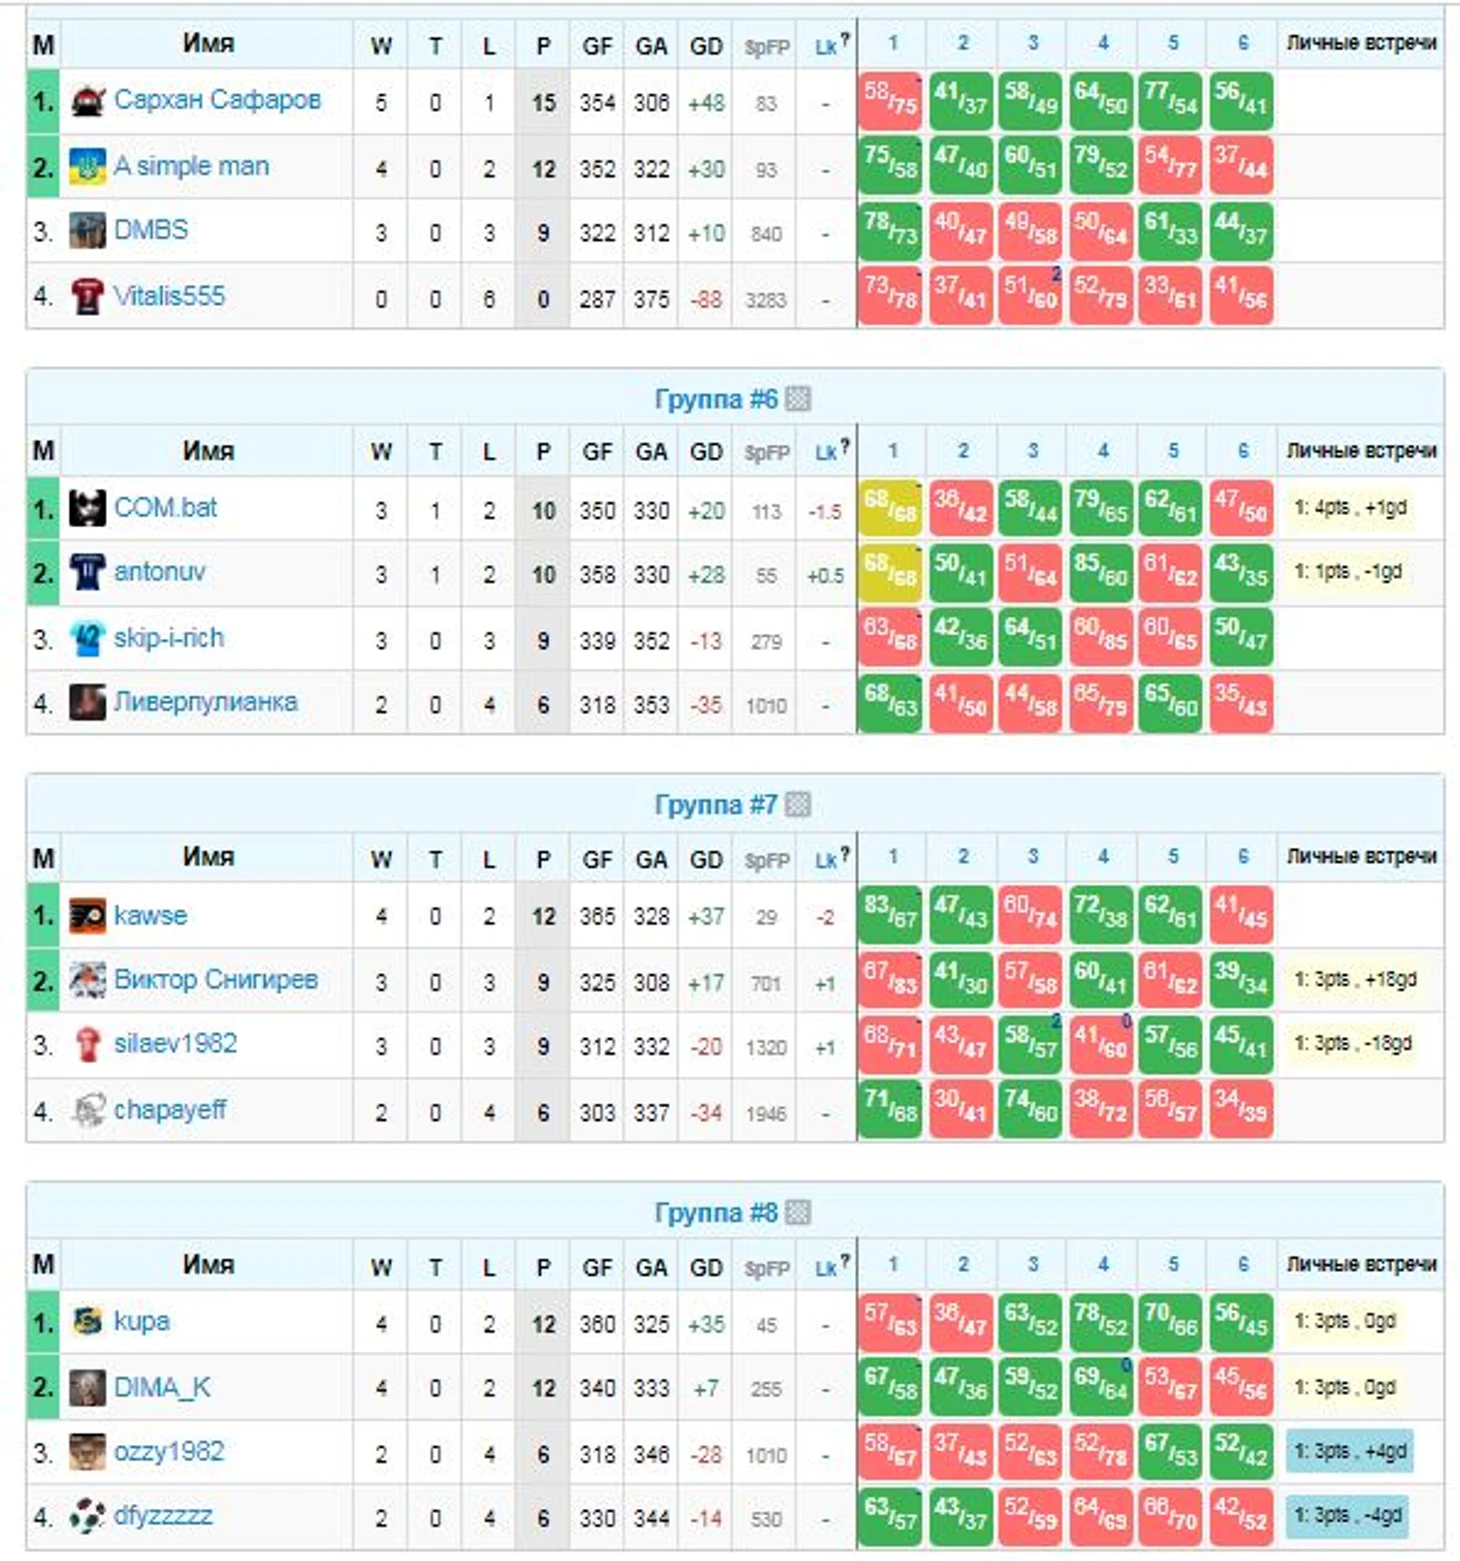Click the Ukrainian flag avatar of A simple man
Image resolution: width=1460 pixels, height=1561 pixels.
pyautogui.click(x=87, y=167)
